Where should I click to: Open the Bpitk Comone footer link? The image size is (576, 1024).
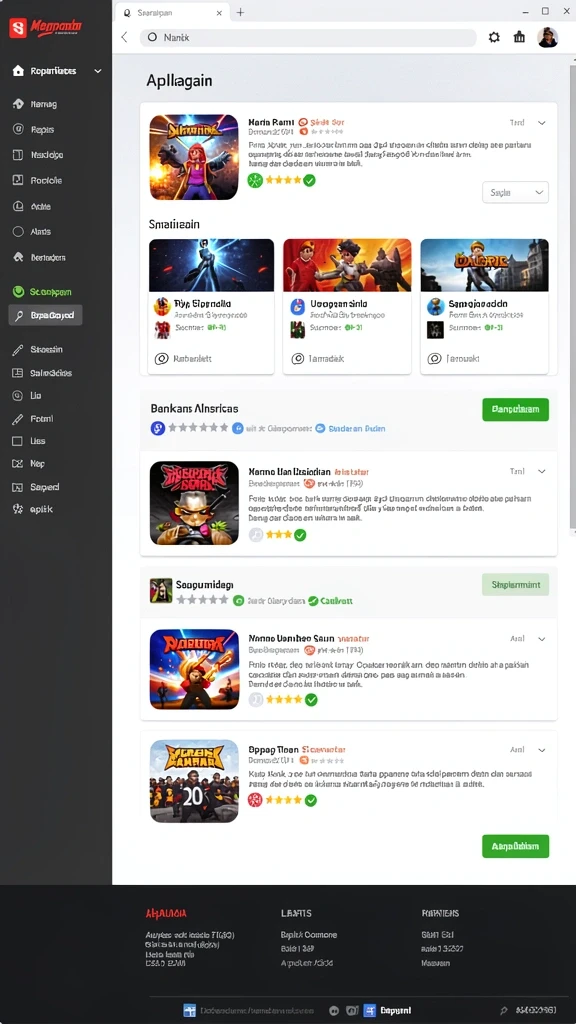coord(309,935)
